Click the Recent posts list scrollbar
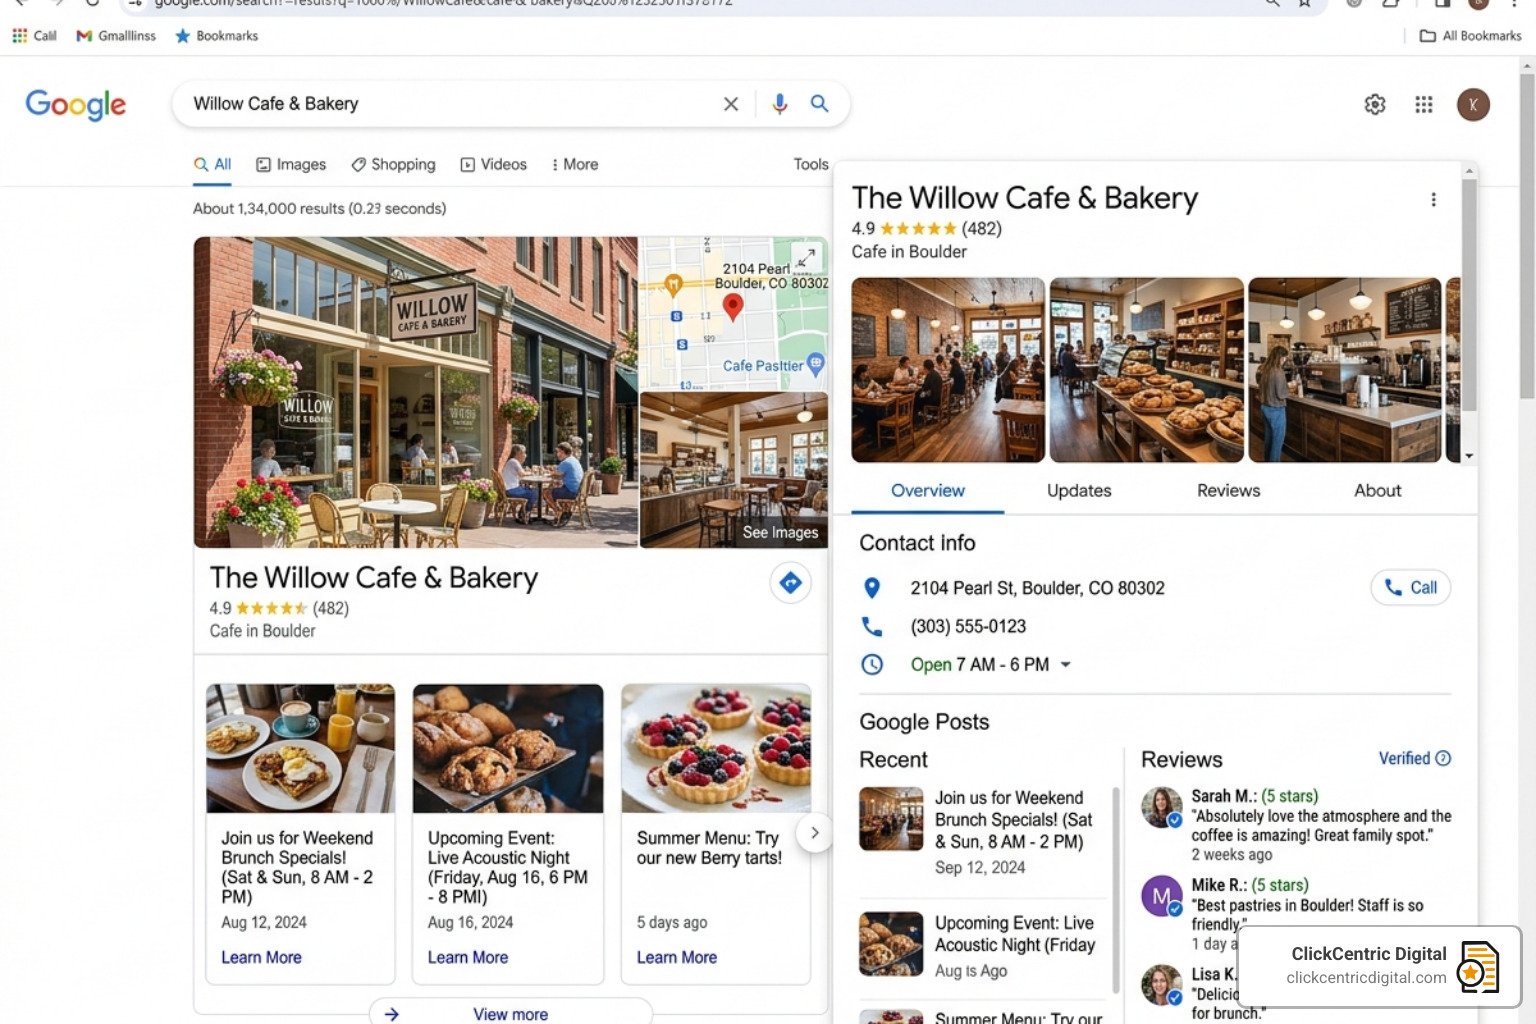This screenshot has height=1024, width=1536. coord(1116,890)
